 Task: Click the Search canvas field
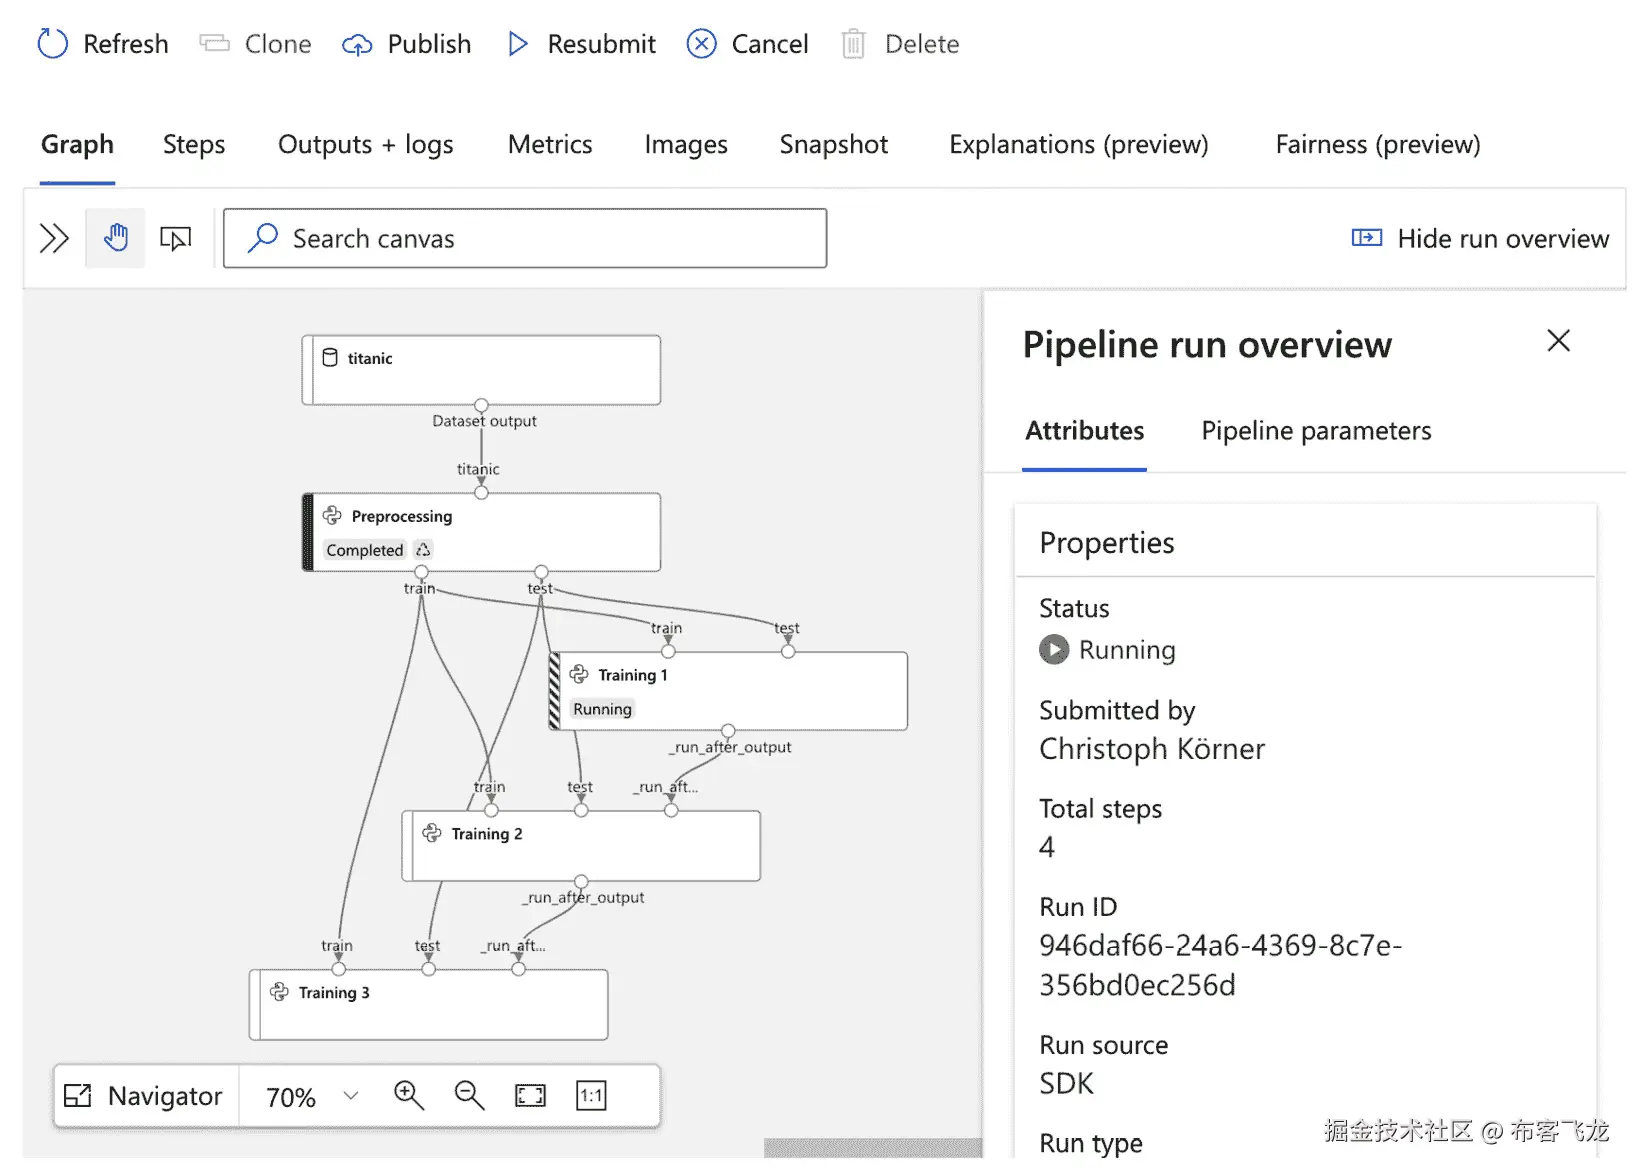pos(525,239)
